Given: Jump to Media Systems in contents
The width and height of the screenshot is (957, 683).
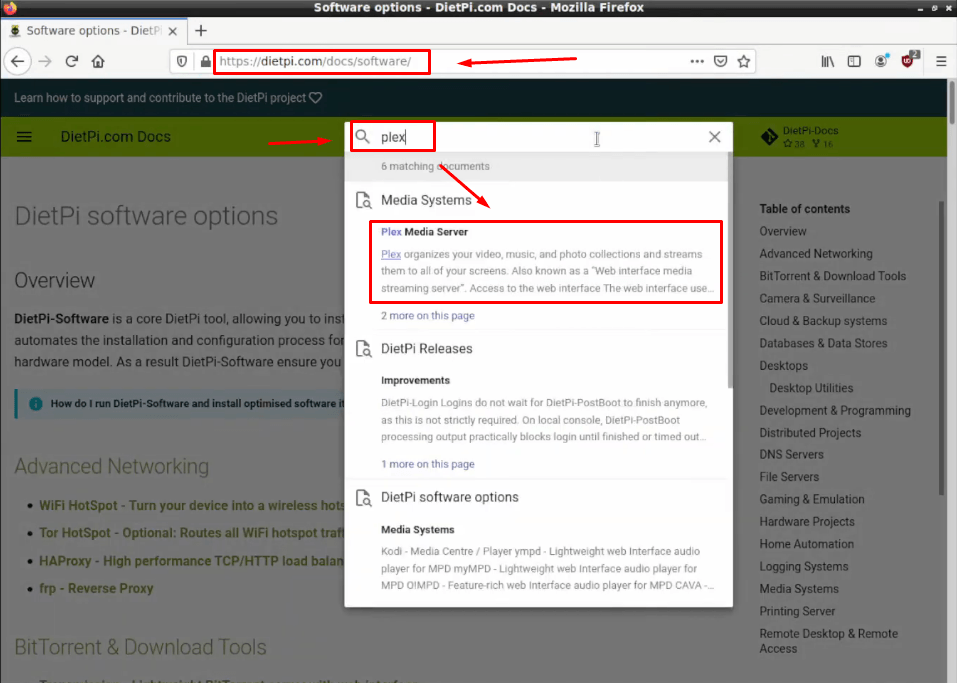Looking at the screenshot, I should tap(799, 589).
